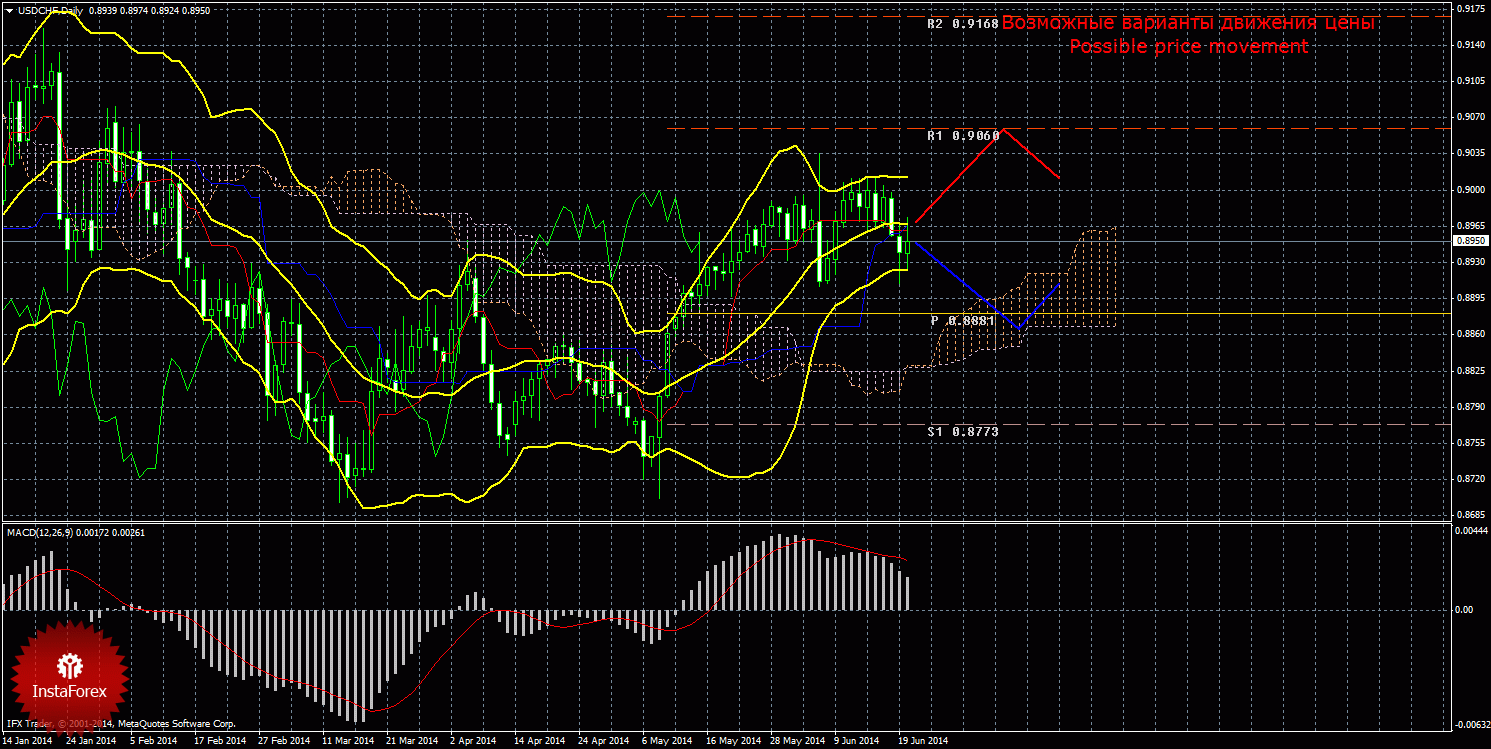
Task: Click the '14 Jan 2014' date label
Action: pyautogui.click(x=27, y=741)
